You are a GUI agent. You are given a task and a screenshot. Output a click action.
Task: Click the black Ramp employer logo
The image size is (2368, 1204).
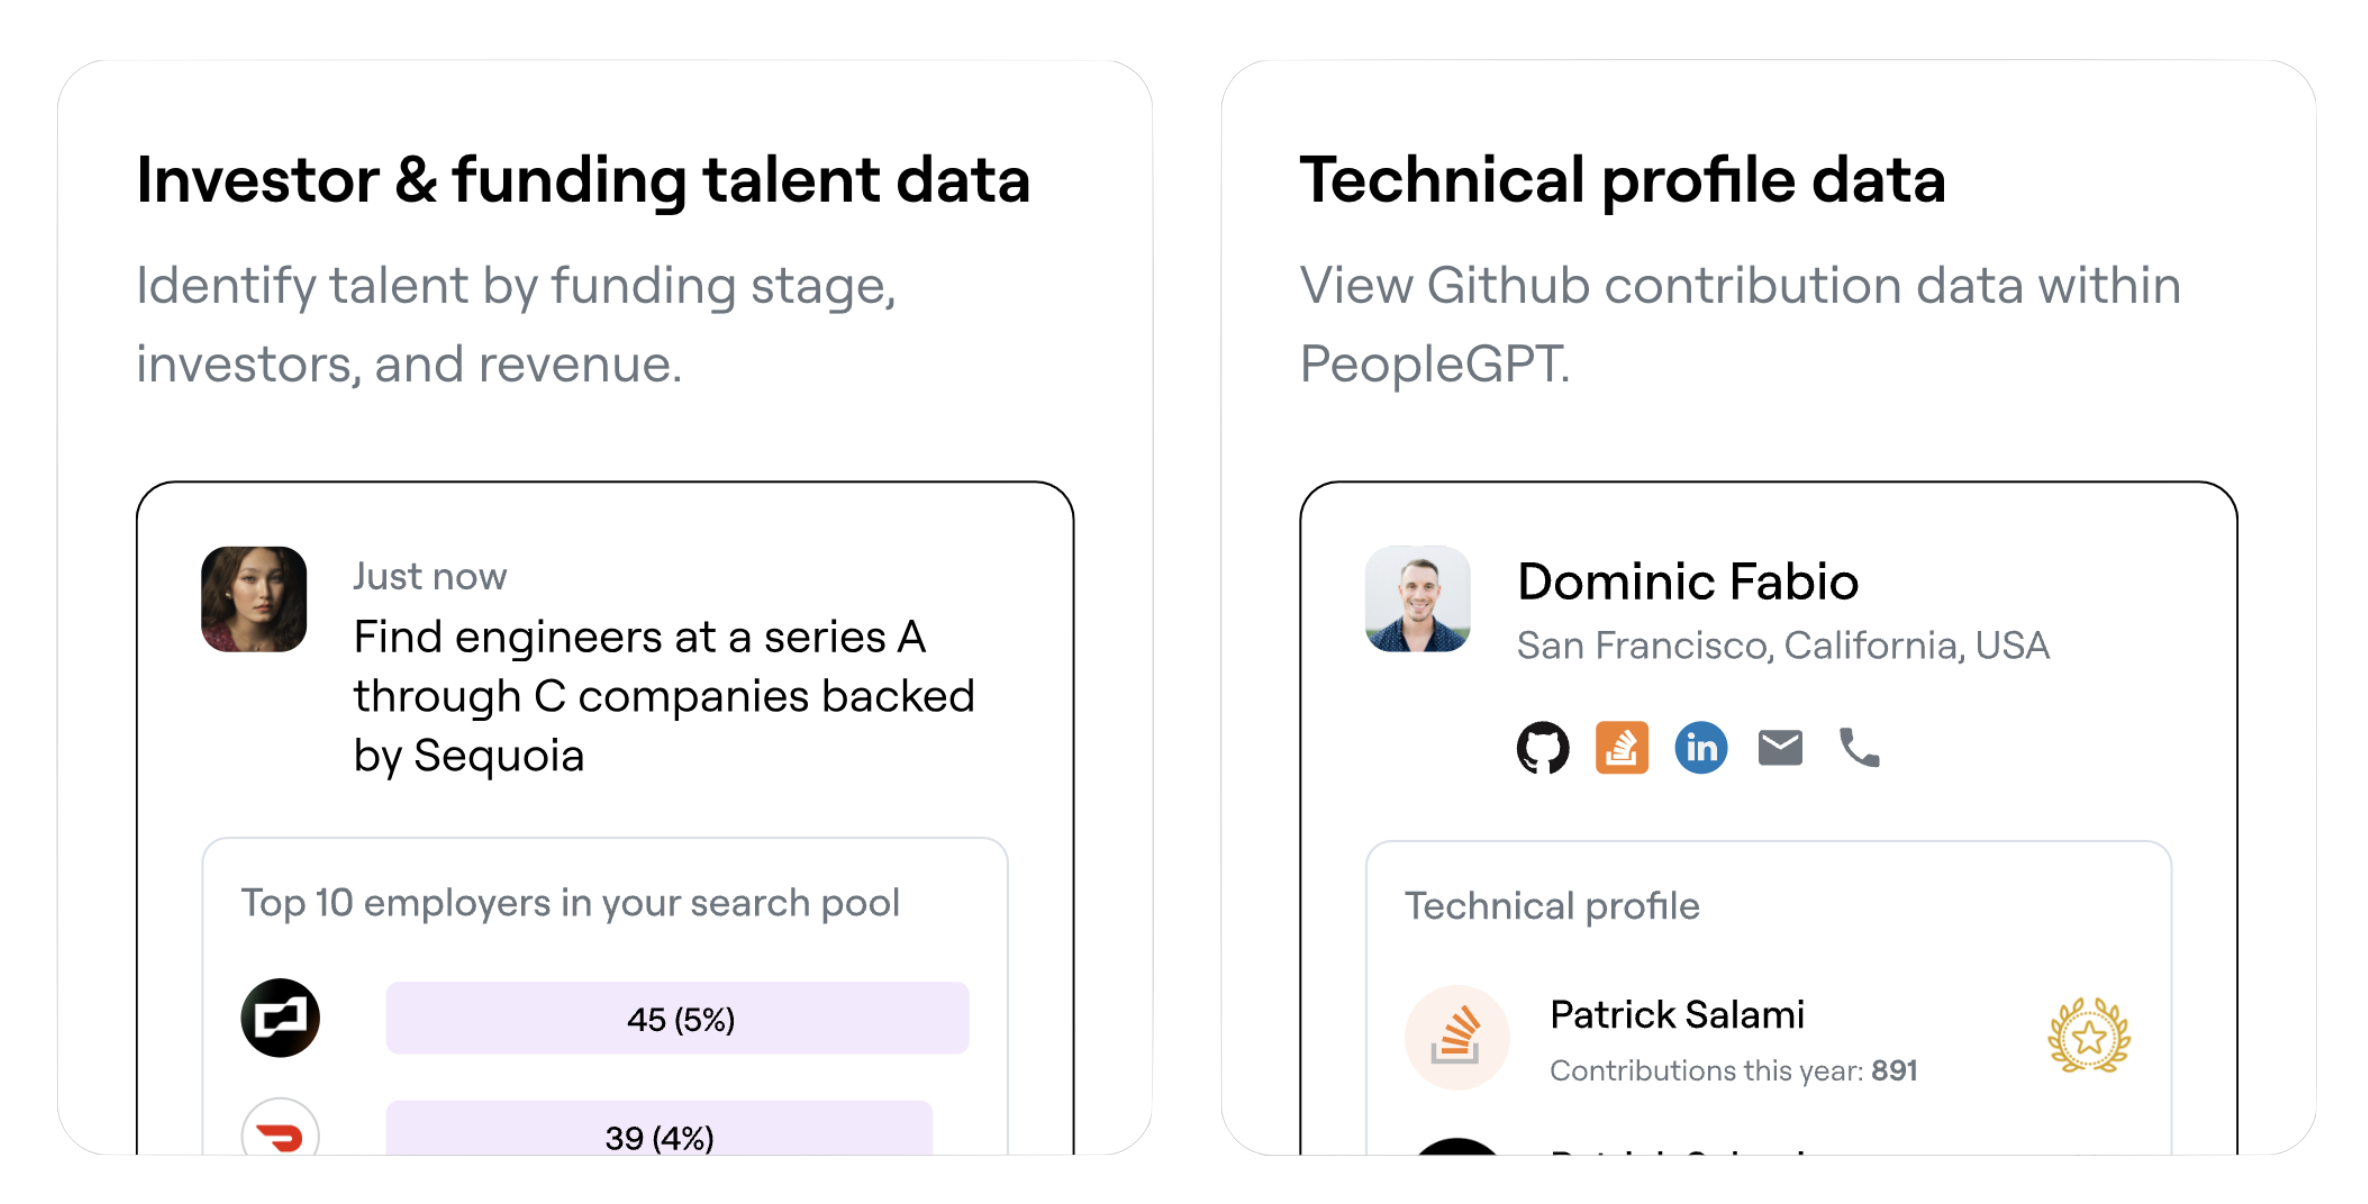click(x=280, y=1018)
